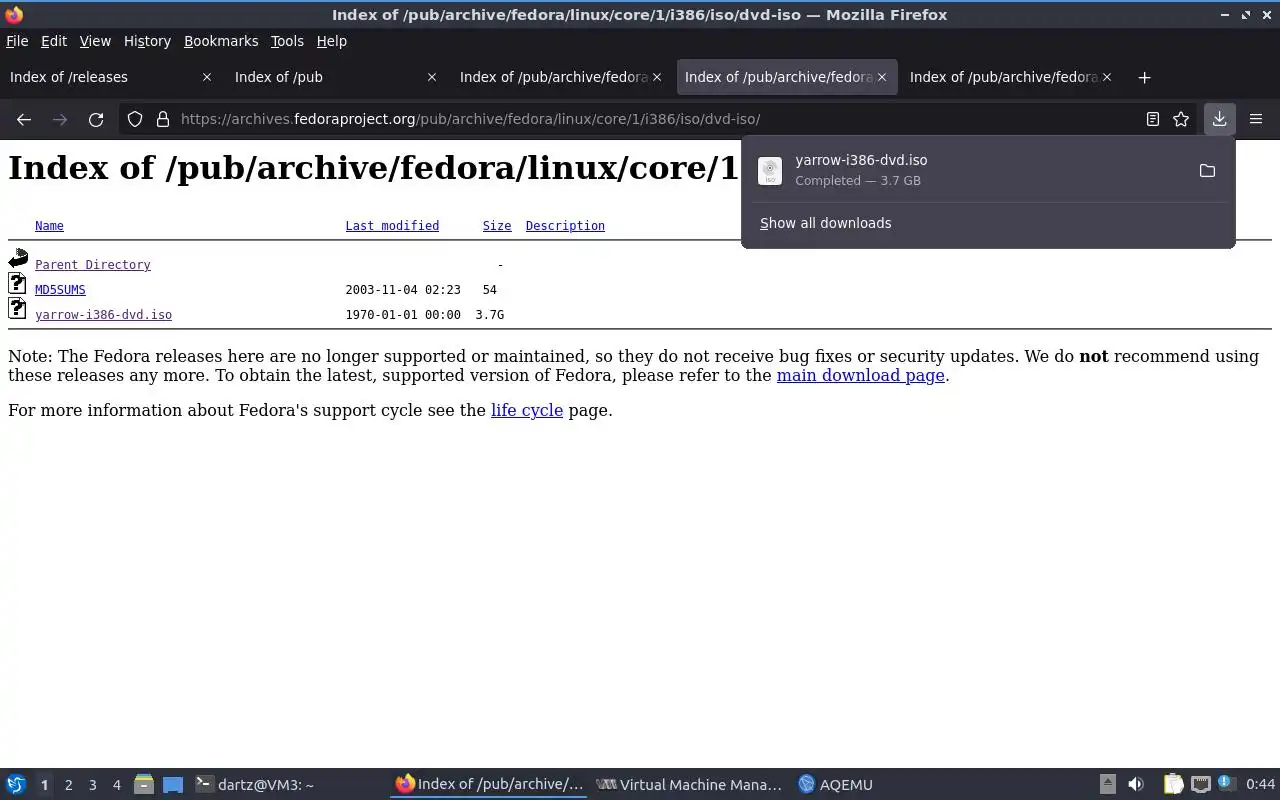Switch to workspace 3
1280x800 pixels.
[92, 785]
